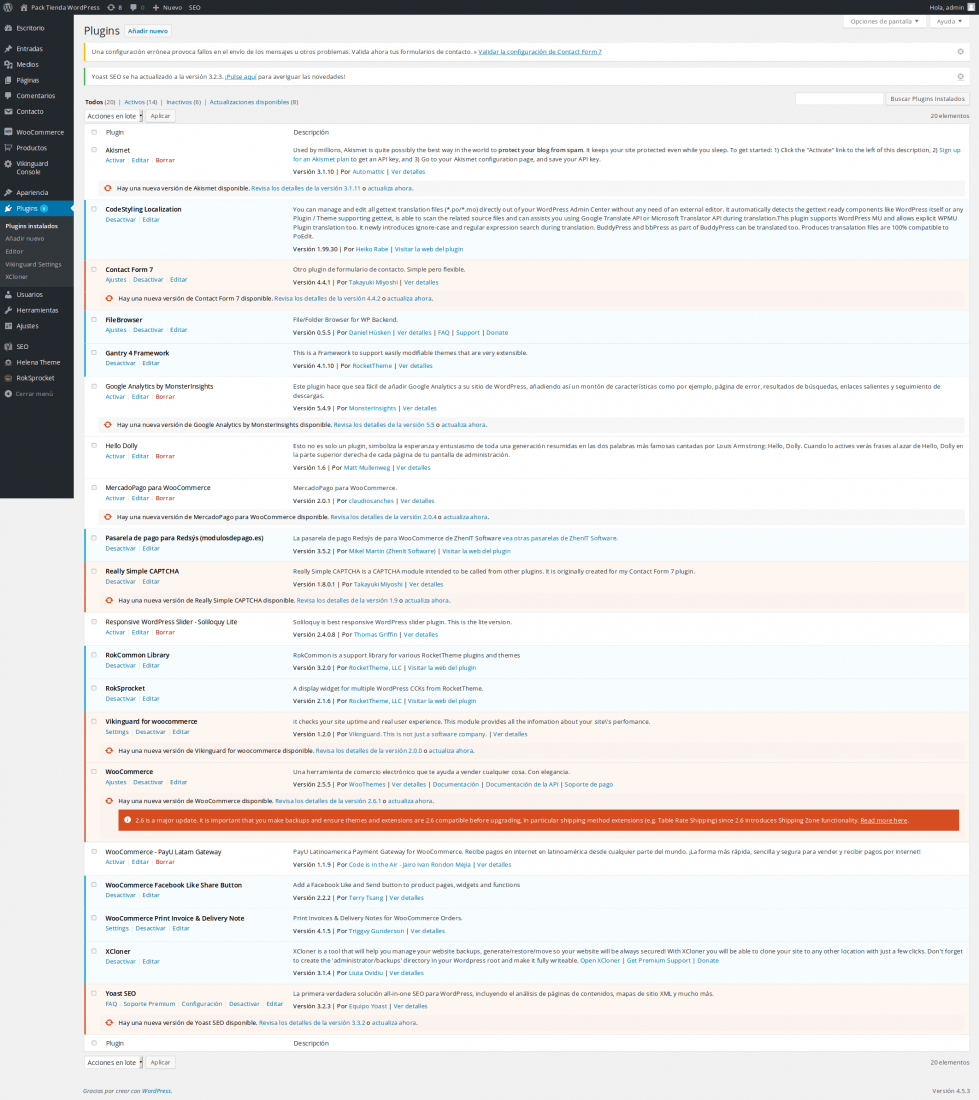Image resolution: width=979 pixels, height=1100 pixels.
Task: Click the Herramientas wrench icon
Action: pos(8,310)
